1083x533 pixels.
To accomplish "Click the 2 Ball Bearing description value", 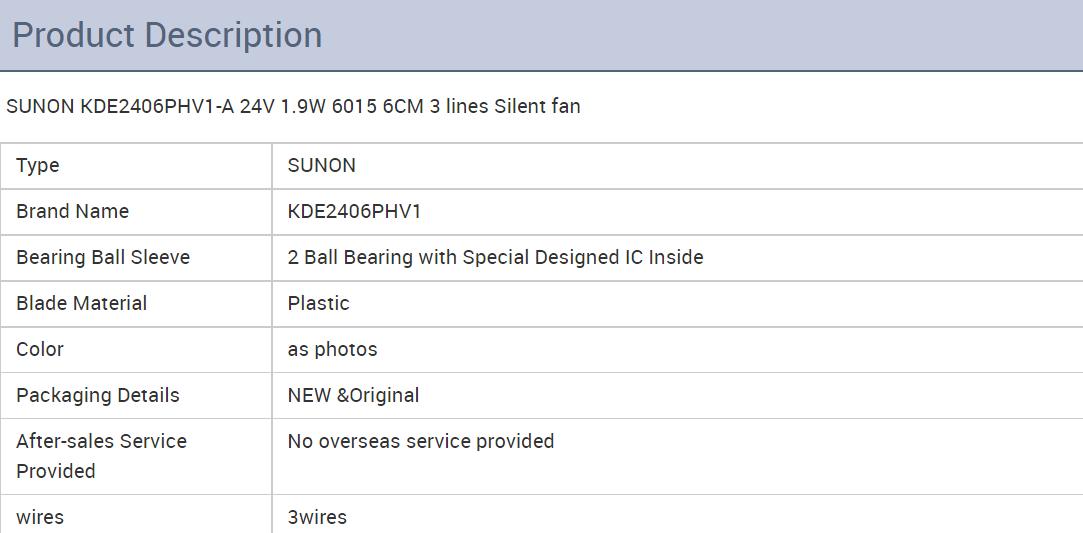I will (495, 258).
